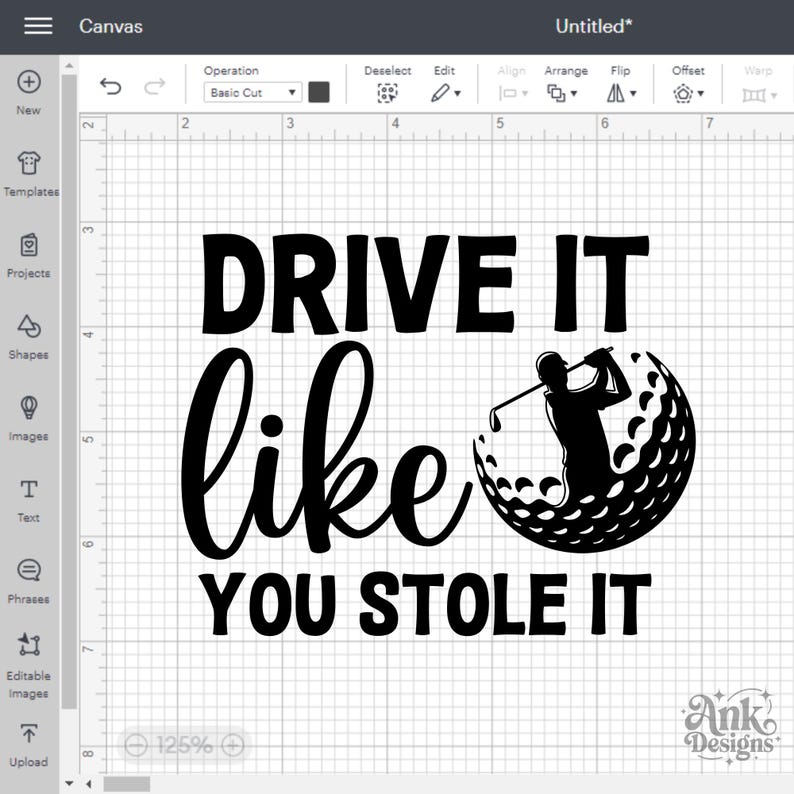Screen dimensions: 794x794
Task: Click the Canvas title
Action: click(111, 26)
